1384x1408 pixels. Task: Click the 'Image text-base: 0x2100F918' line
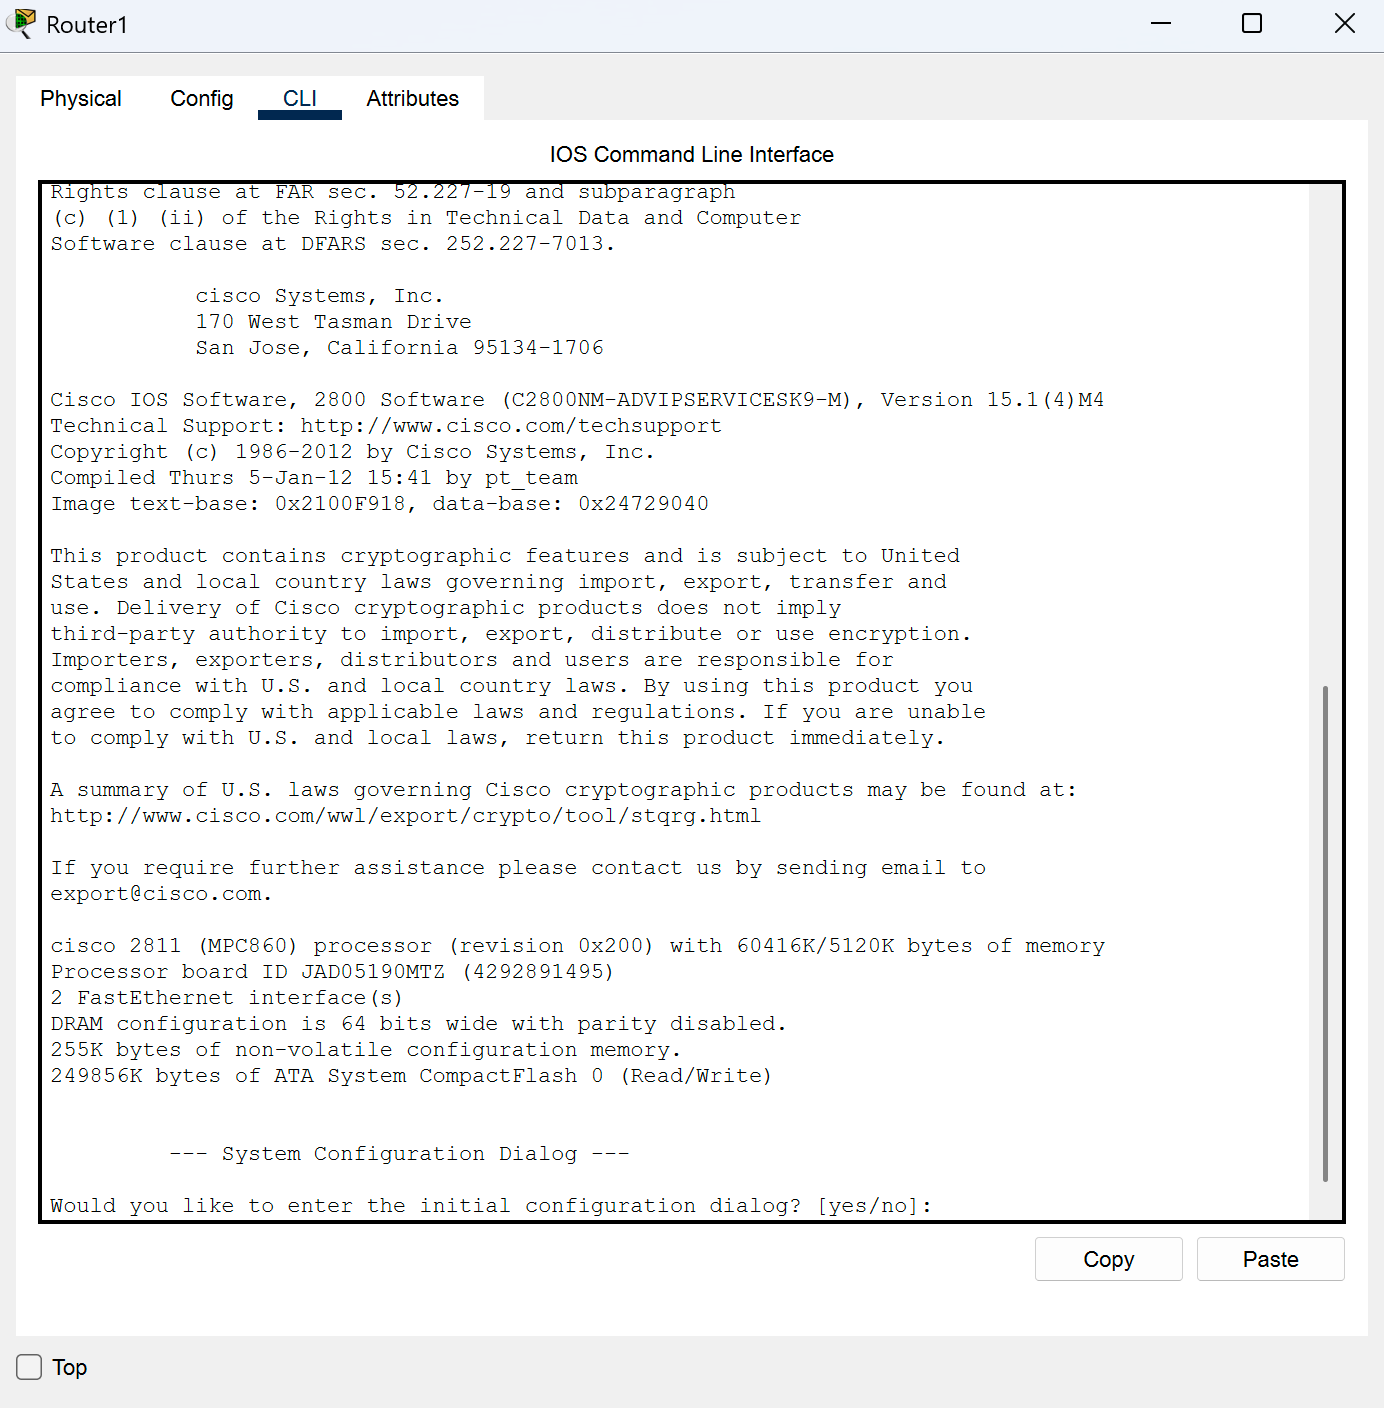[x=380, y=504]
